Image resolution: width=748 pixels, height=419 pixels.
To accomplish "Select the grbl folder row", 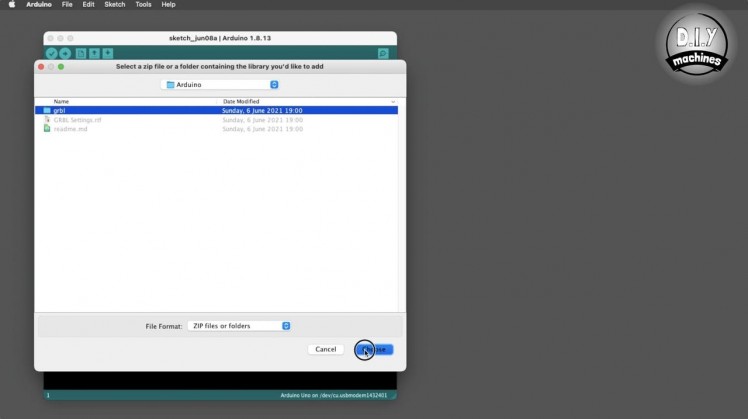I will coord(216,110).
